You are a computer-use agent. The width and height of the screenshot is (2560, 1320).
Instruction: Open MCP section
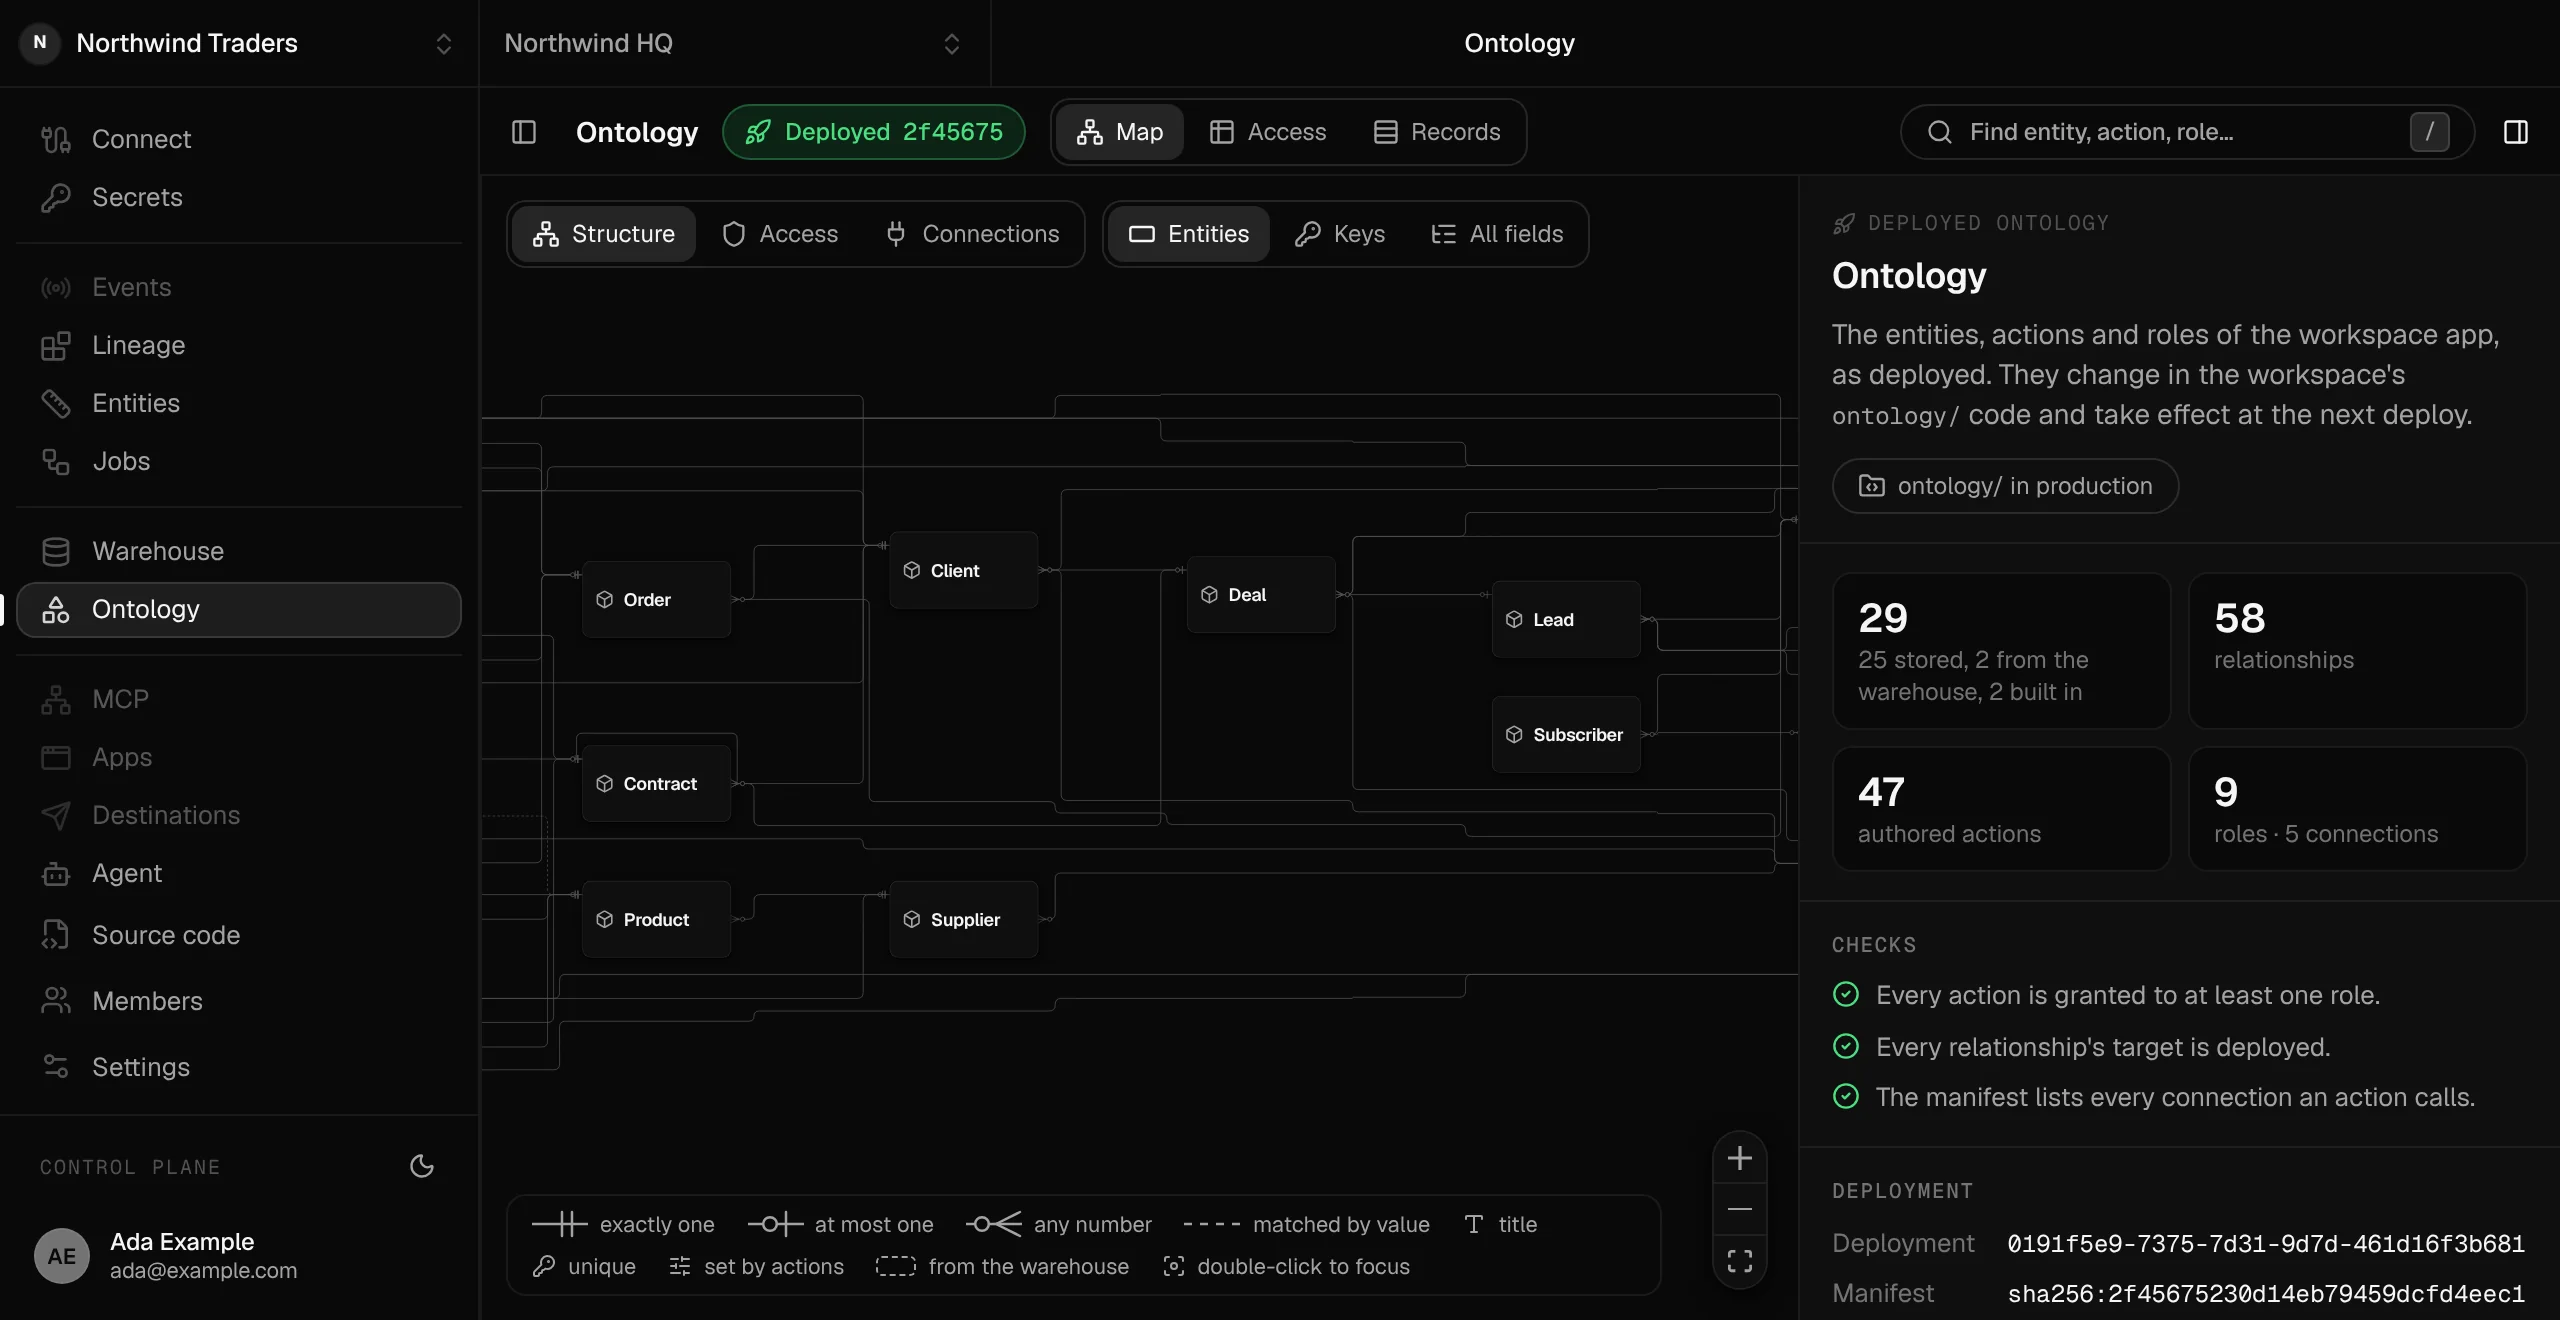click(x=239, y=699)
